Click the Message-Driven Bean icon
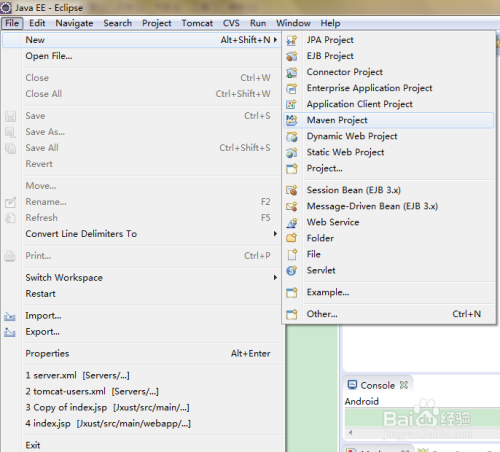Viewport: 500px width, 452px height. [x=292, y=206]
